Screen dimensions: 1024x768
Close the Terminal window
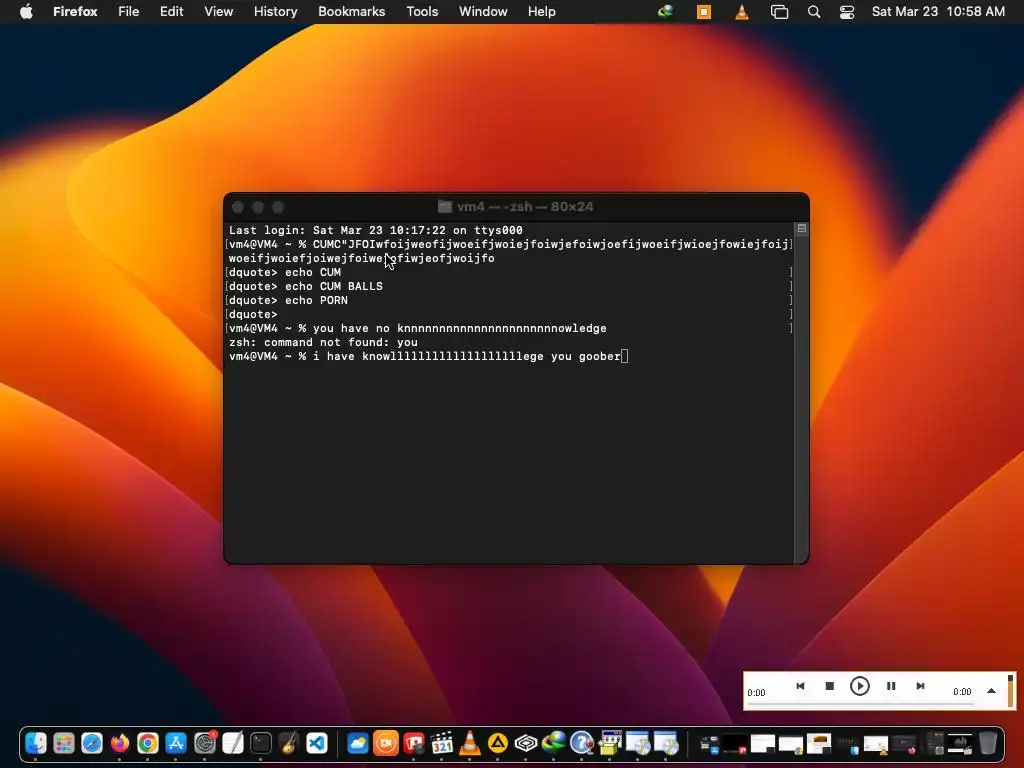238,207
